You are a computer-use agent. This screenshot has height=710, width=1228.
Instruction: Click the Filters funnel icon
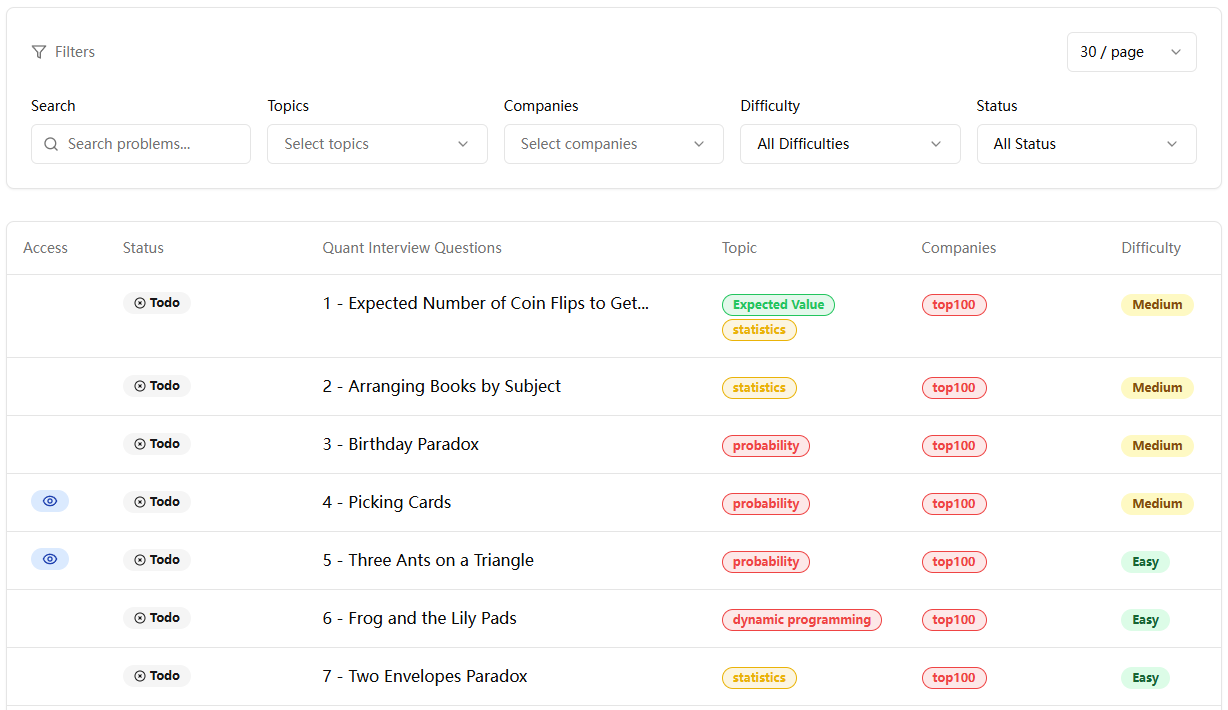pos(39,52)
